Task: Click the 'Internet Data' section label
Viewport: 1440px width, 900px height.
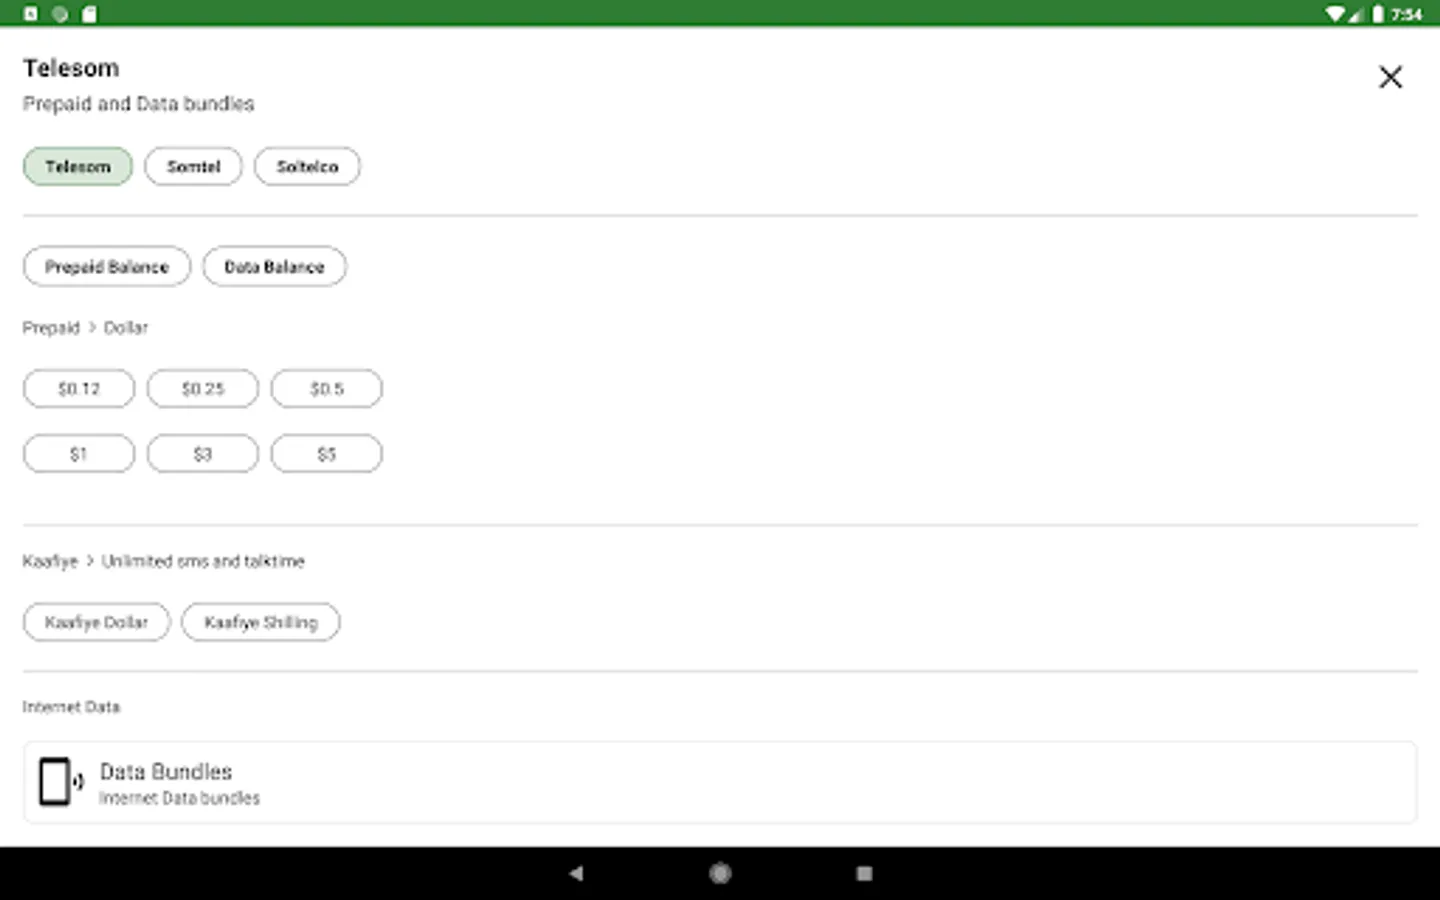Action: (71, 707)
